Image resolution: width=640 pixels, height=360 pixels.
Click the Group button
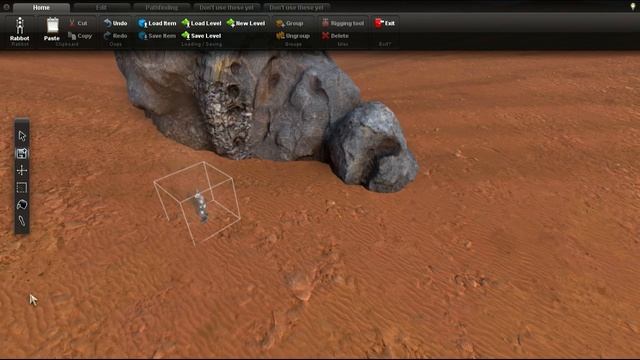290,23
